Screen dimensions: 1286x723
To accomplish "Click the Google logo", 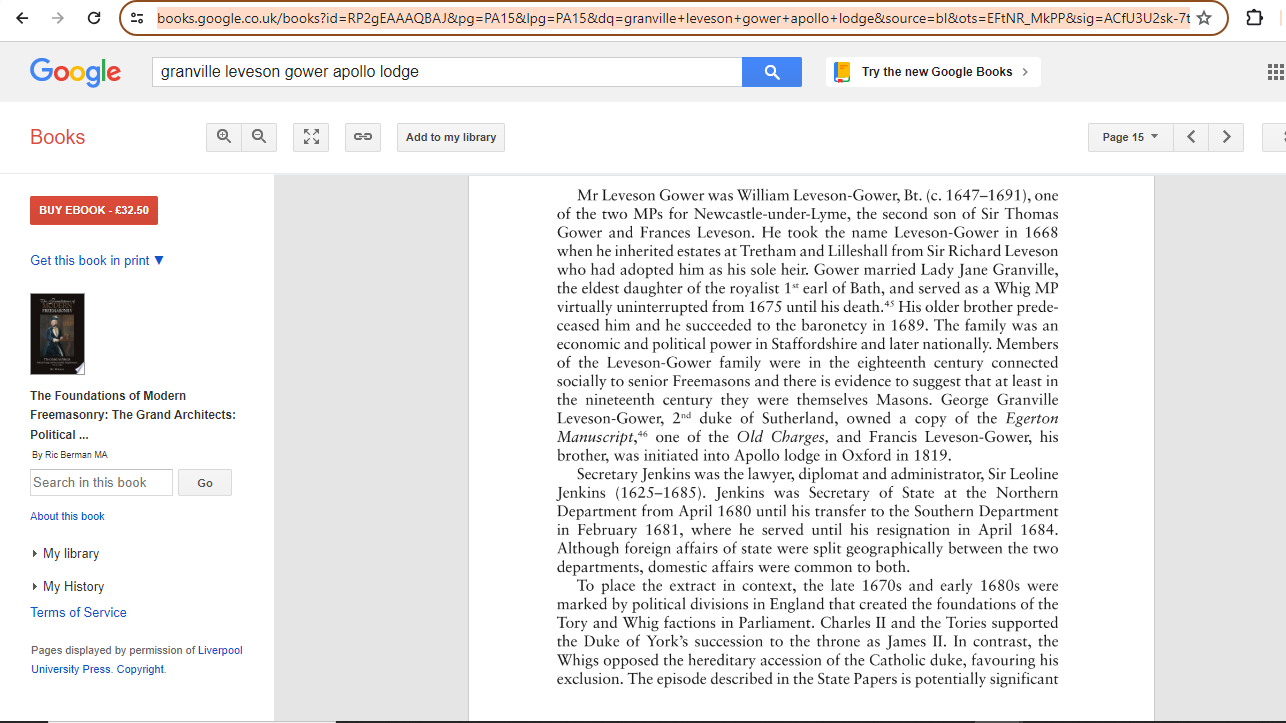I will pyautogui.click(x=75, y=72).
